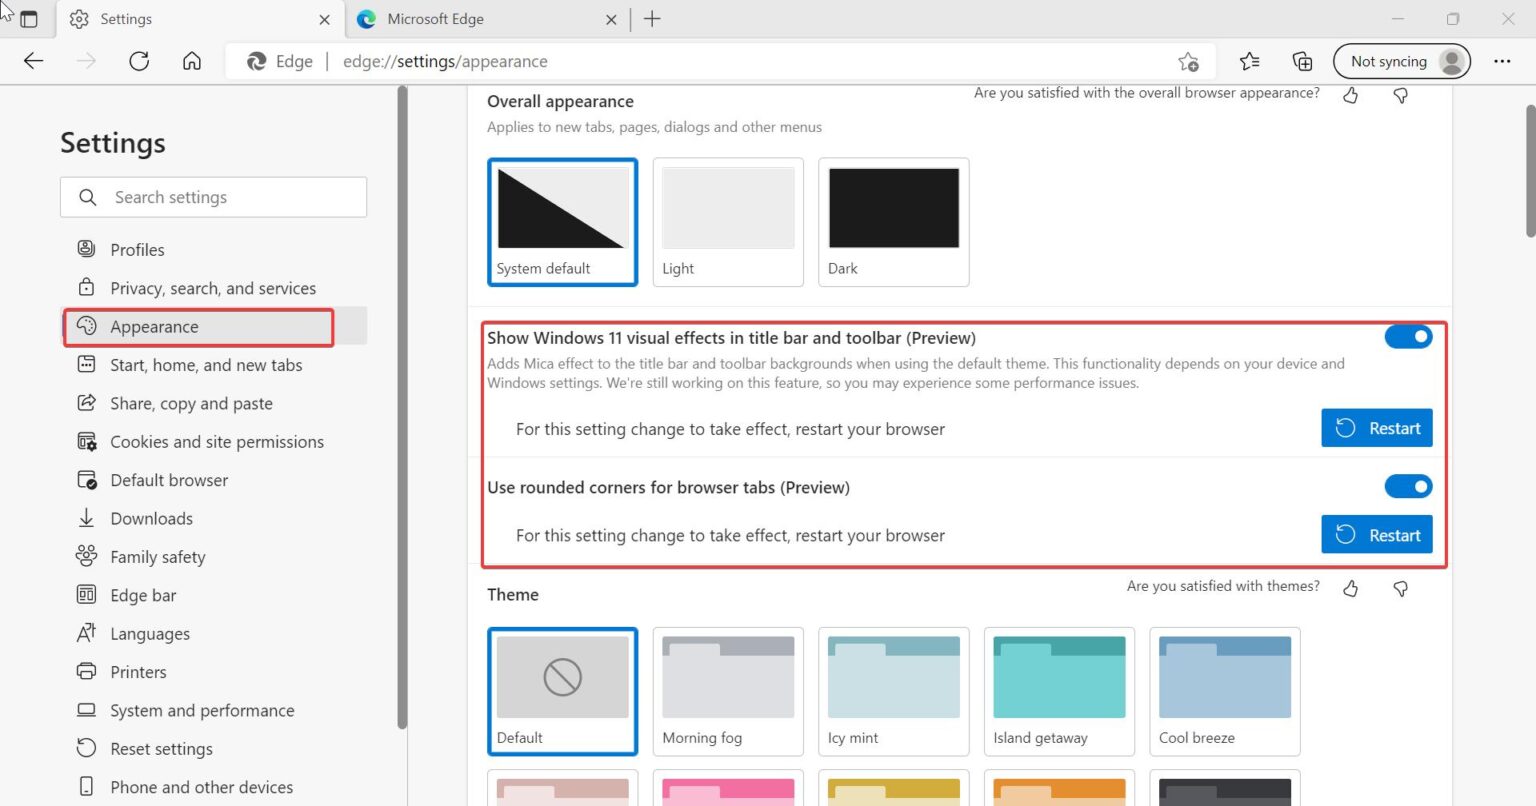Screen dimensions: 1536x806
Task: Open the Downloads section in settings sidebar
Action: (x=151, y=518)
